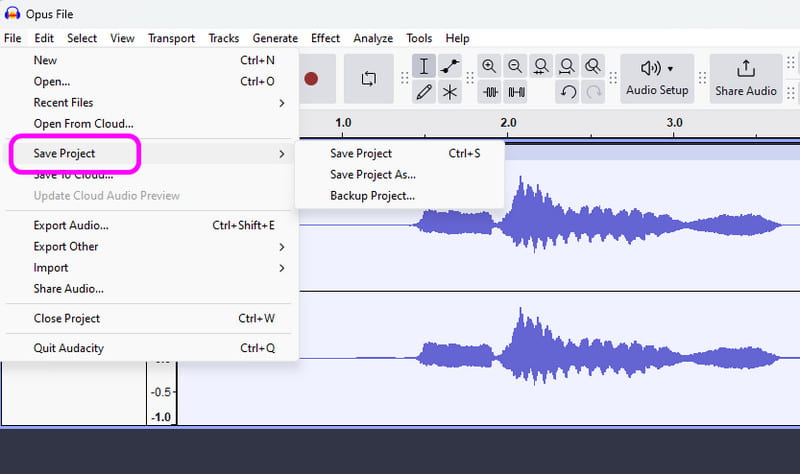Choose New from File menu
800x474 pixels.
click(149, 60)
